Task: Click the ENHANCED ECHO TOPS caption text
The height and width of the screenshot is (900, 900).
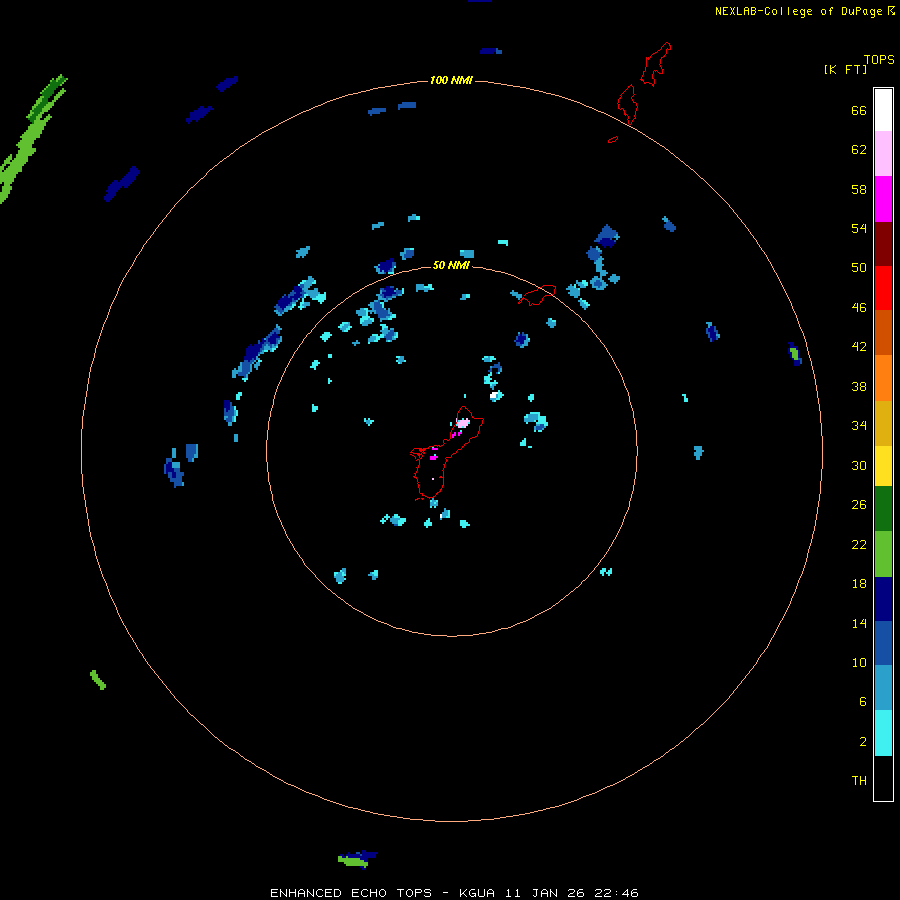Action: [454, 893]
